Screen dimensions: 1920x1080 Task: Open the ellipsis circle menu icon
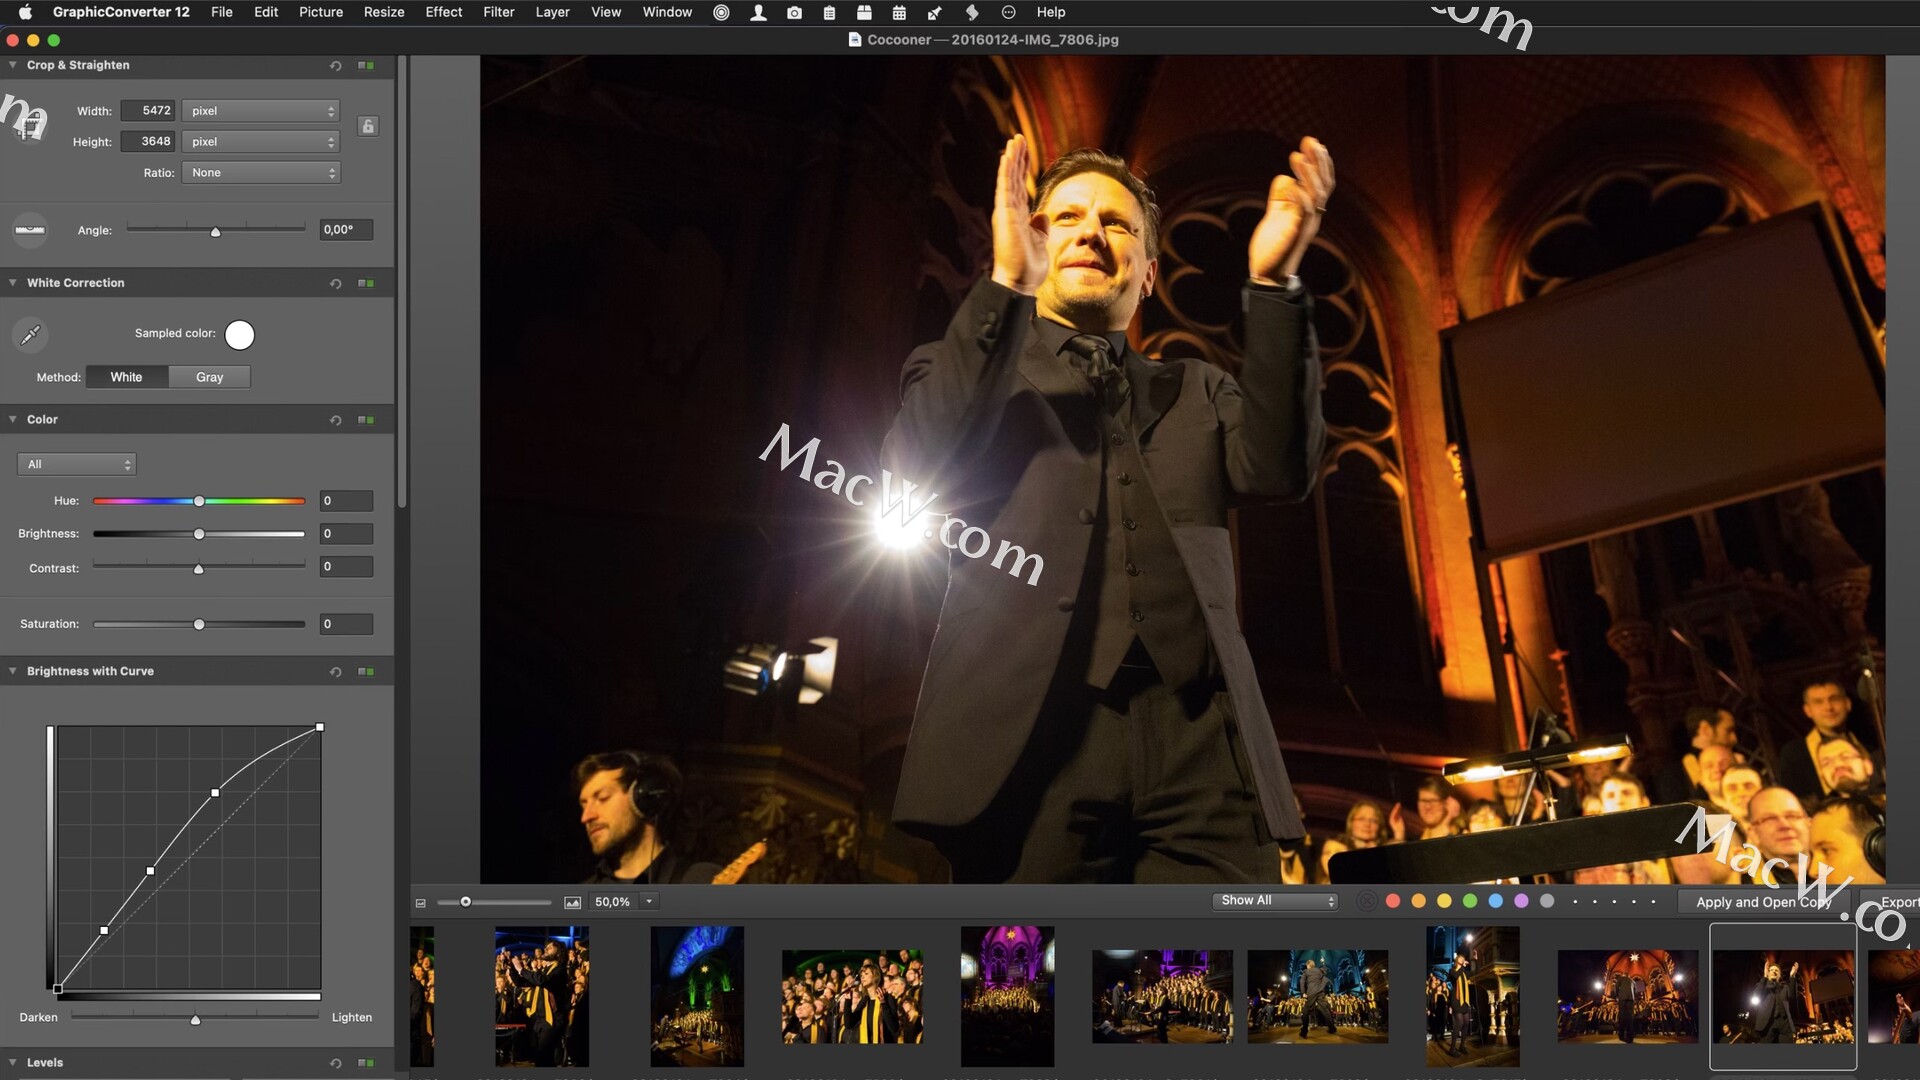point(1008,12)
